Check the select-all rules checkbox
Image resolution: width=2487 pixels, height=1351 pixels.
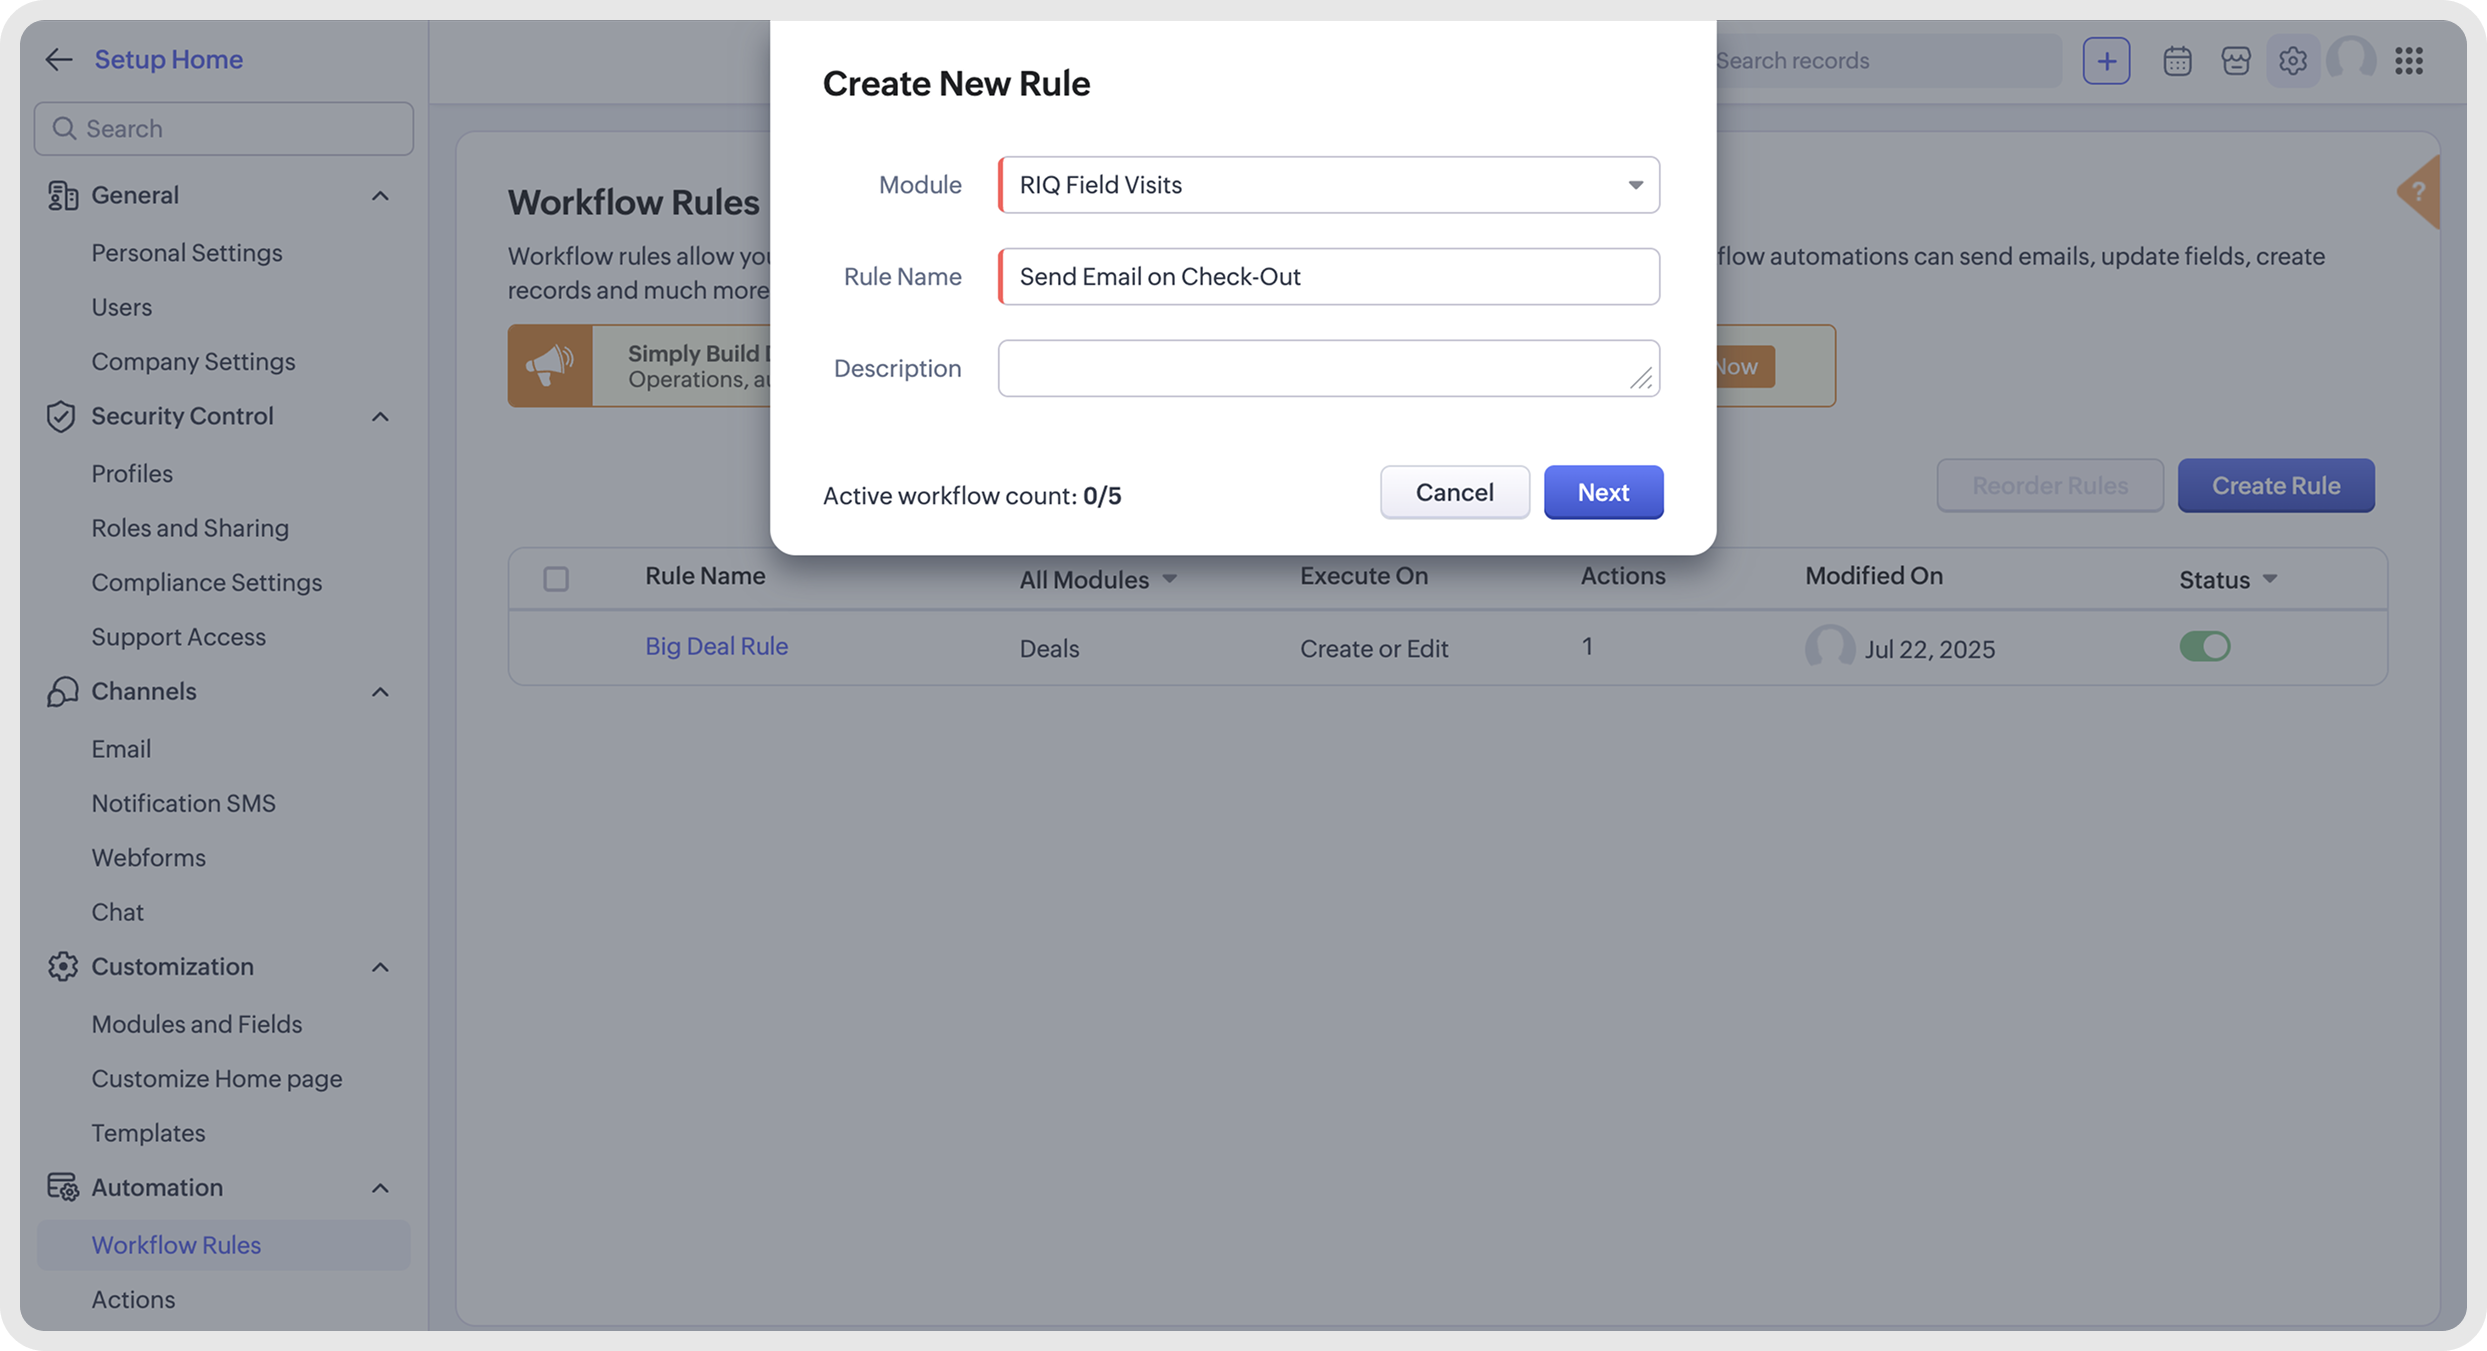click(556, 579)
